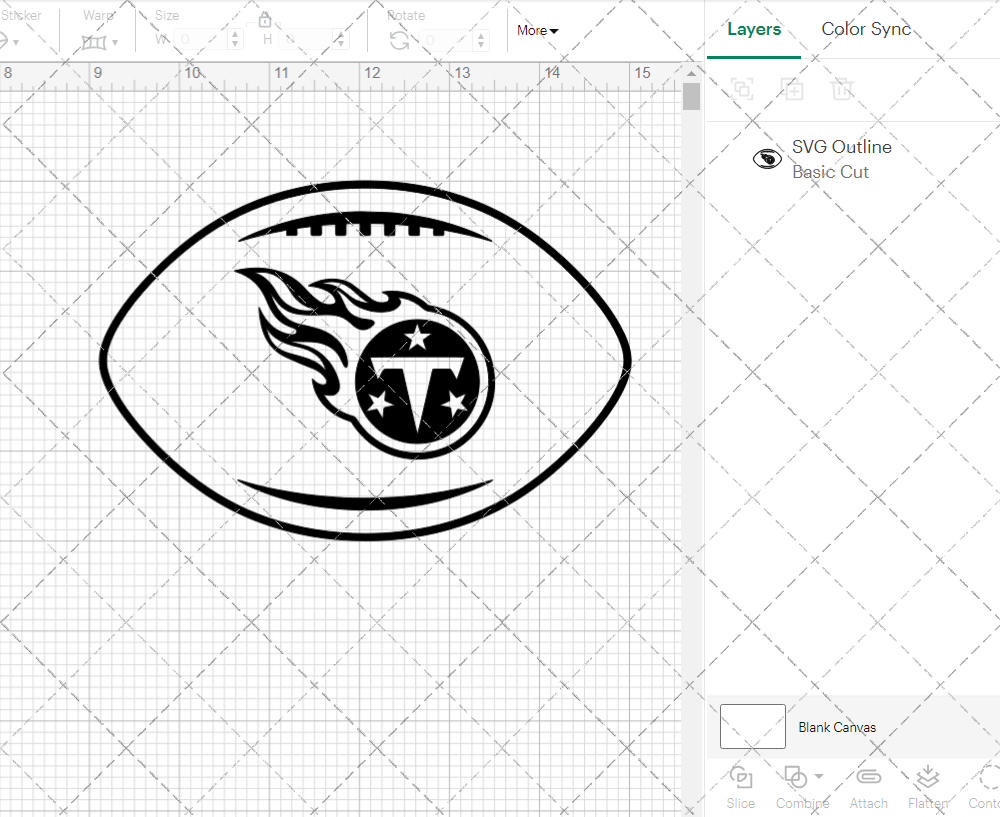The image size is (1000, 817).
Task: Hide the SVG Outline layer with the eye toggle
Action: tap(766, 157)
